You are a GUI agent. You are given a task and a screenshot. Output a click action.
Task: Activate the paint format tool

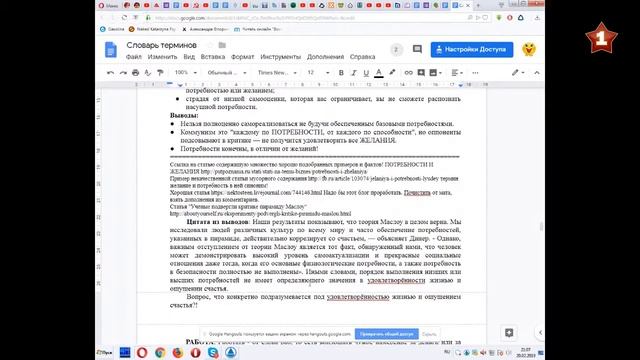click(160, 73)
